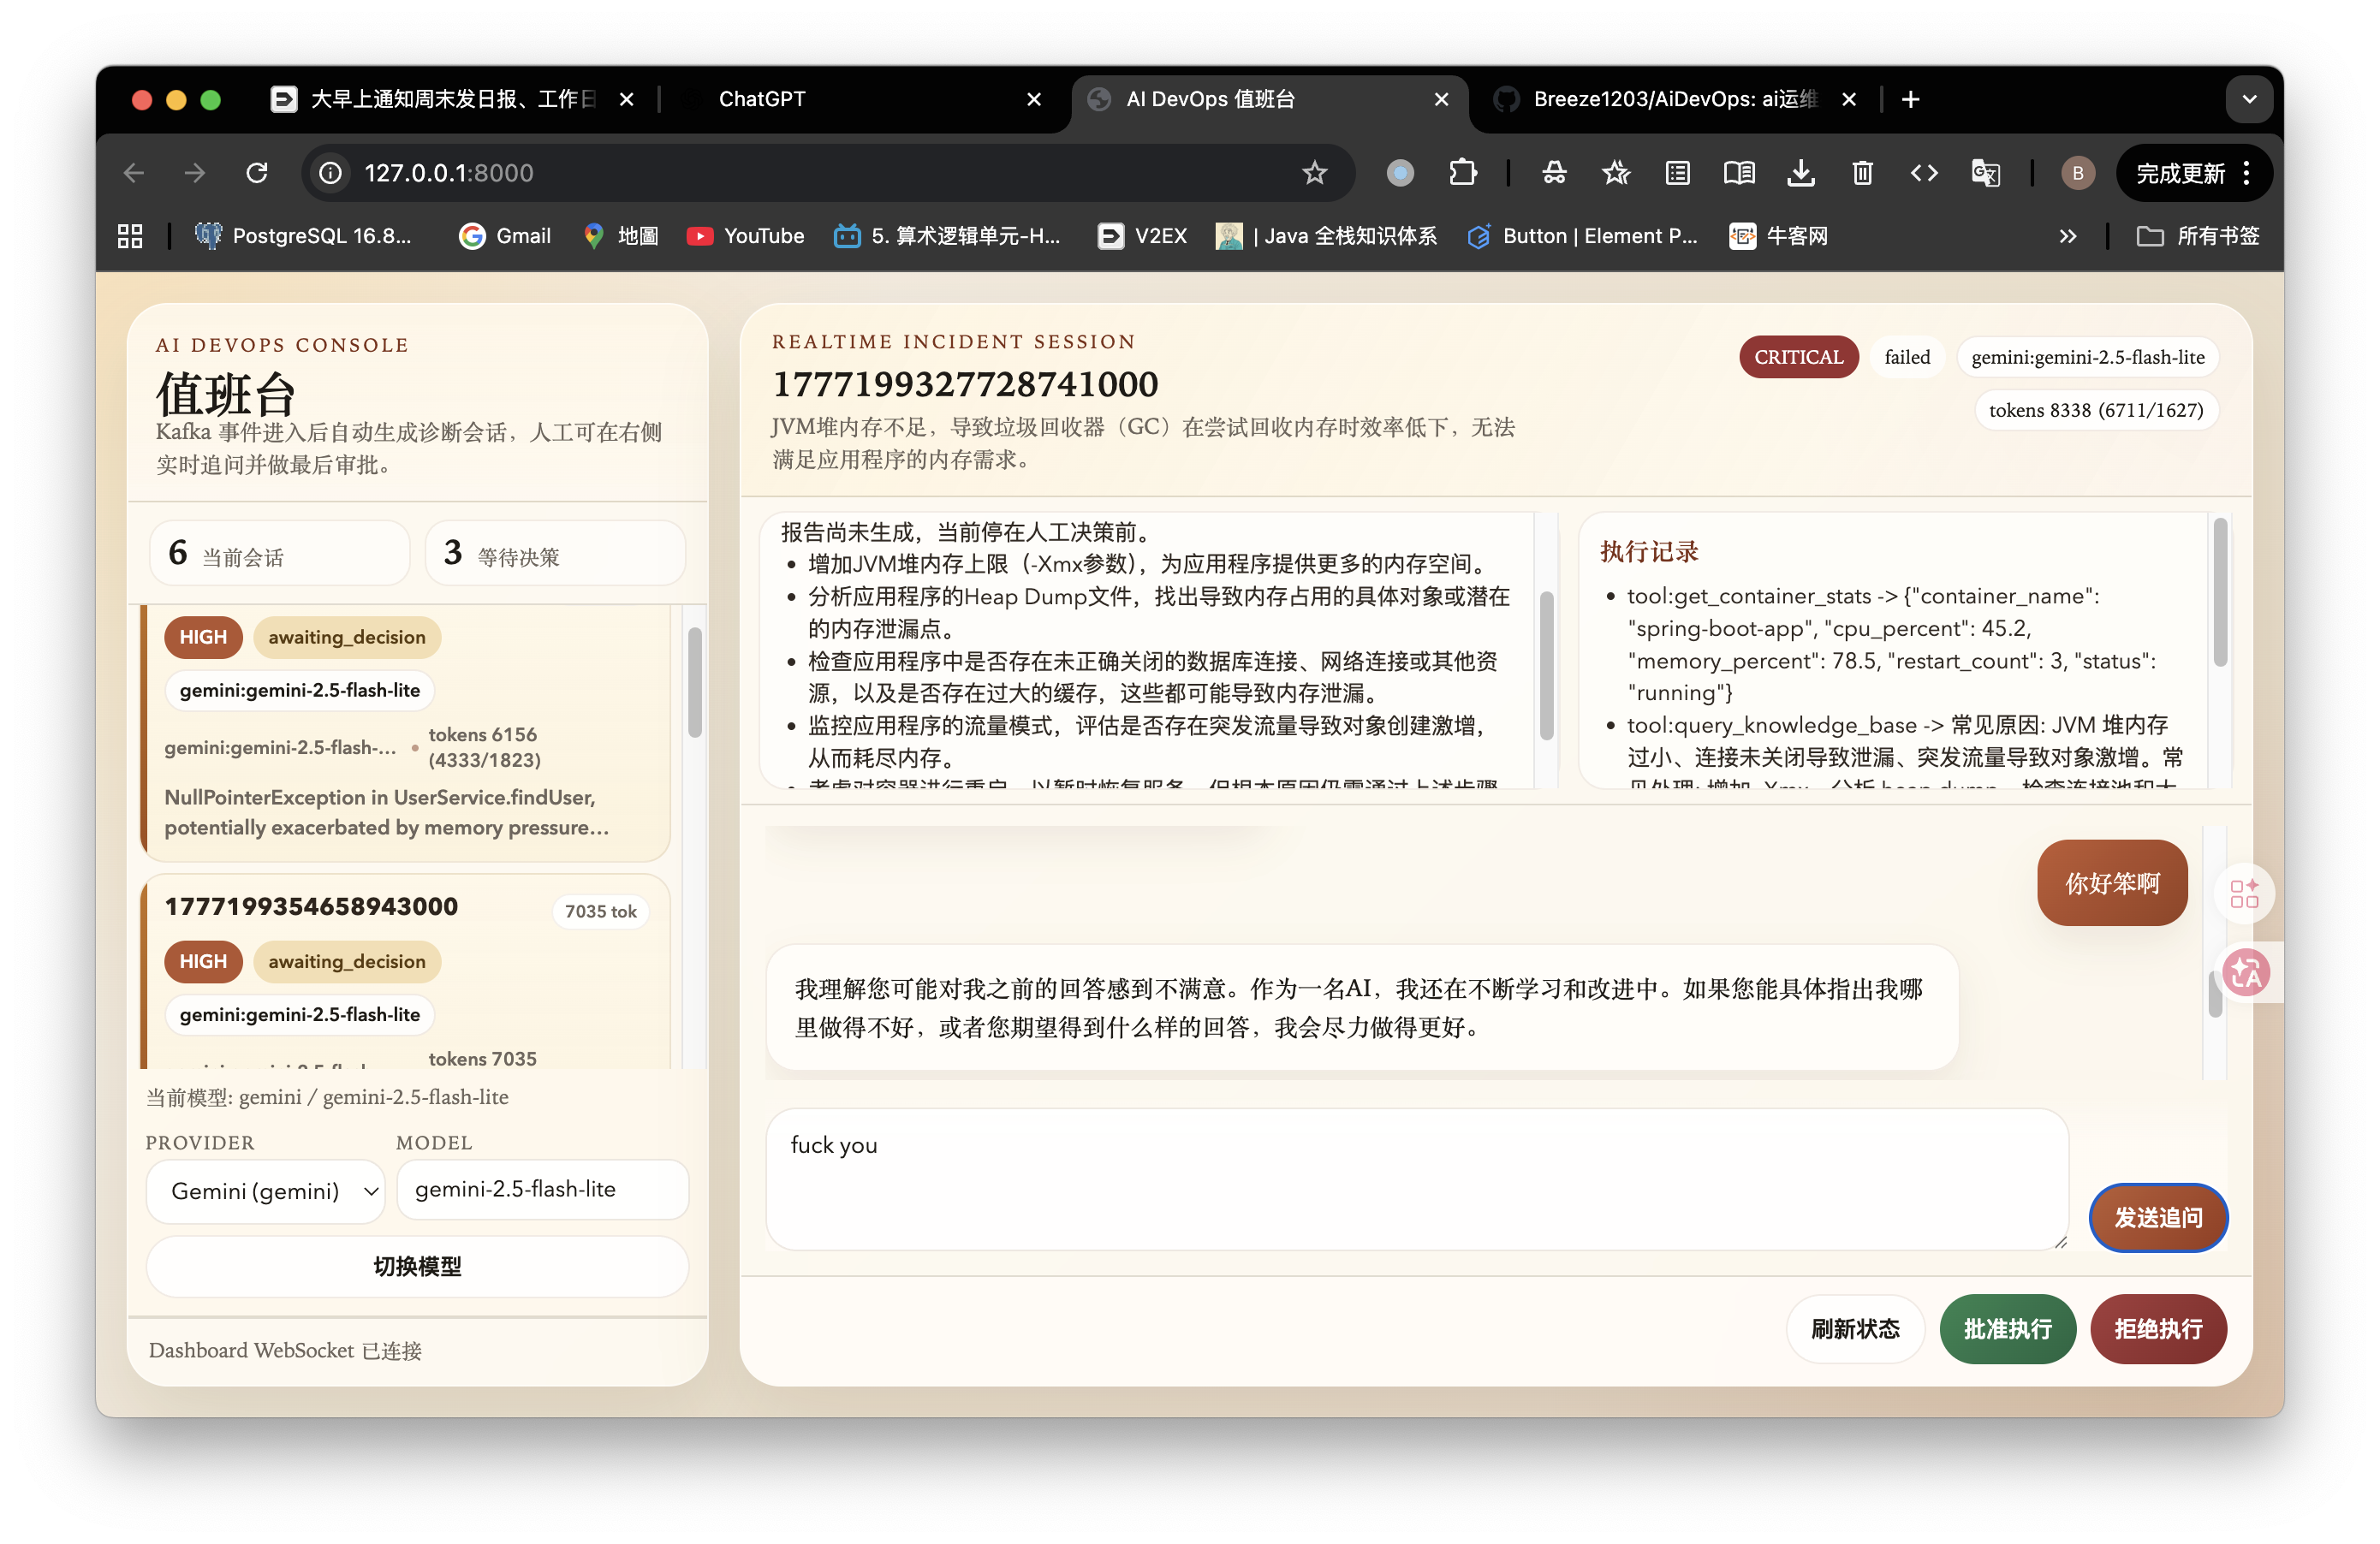The width and height of the screenshot is (2380, 1544).
Task: Open the 所有书签 folder
Action: point(2198,236)
